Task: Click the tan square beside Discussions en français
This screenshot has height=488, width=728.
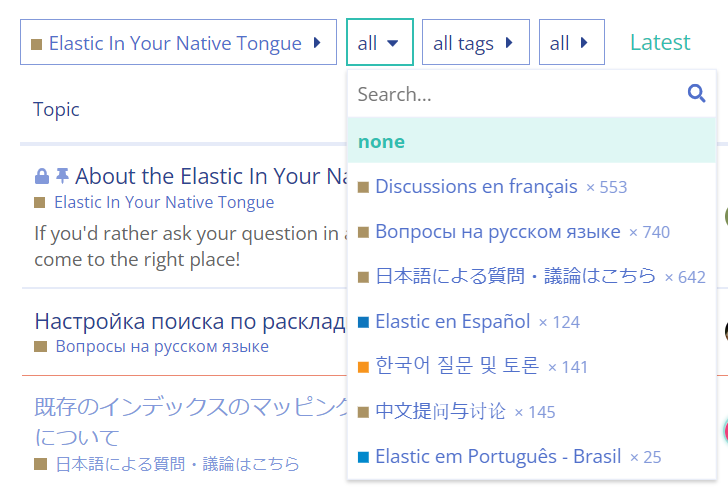Action: tap(363, 187)
